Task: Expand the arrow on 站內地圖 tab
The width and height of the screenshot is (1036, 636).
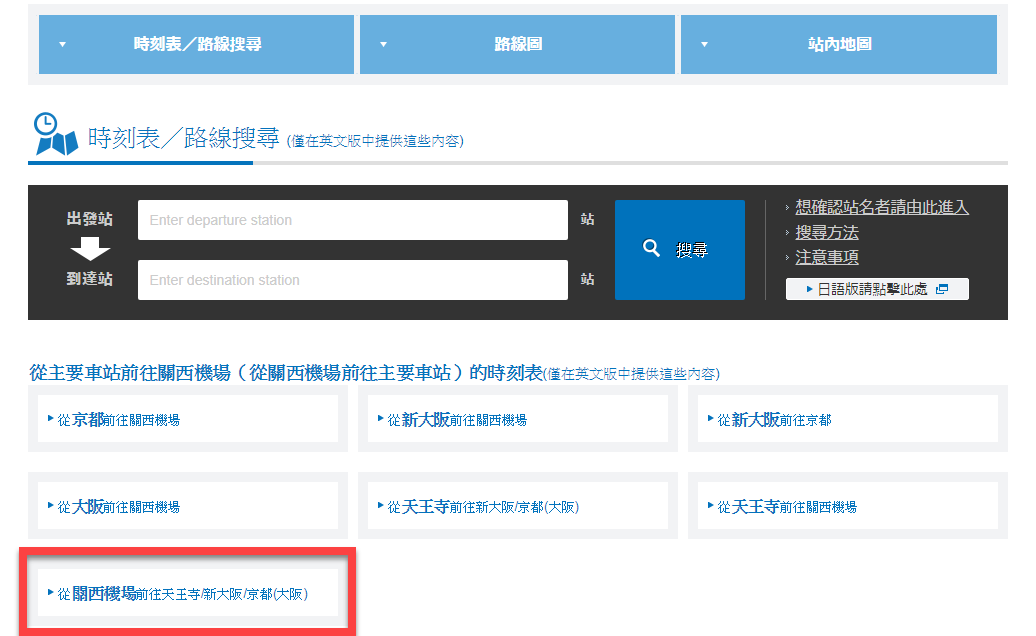Action: click(x=704, y=45)
